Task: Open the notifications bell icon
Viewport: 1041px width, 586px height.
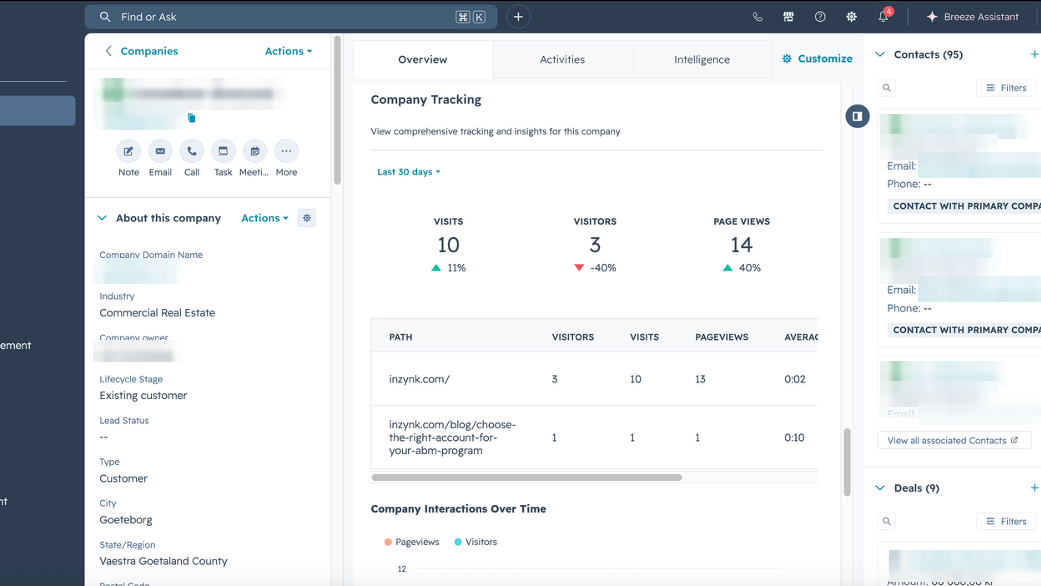Action: pos(883,17)
